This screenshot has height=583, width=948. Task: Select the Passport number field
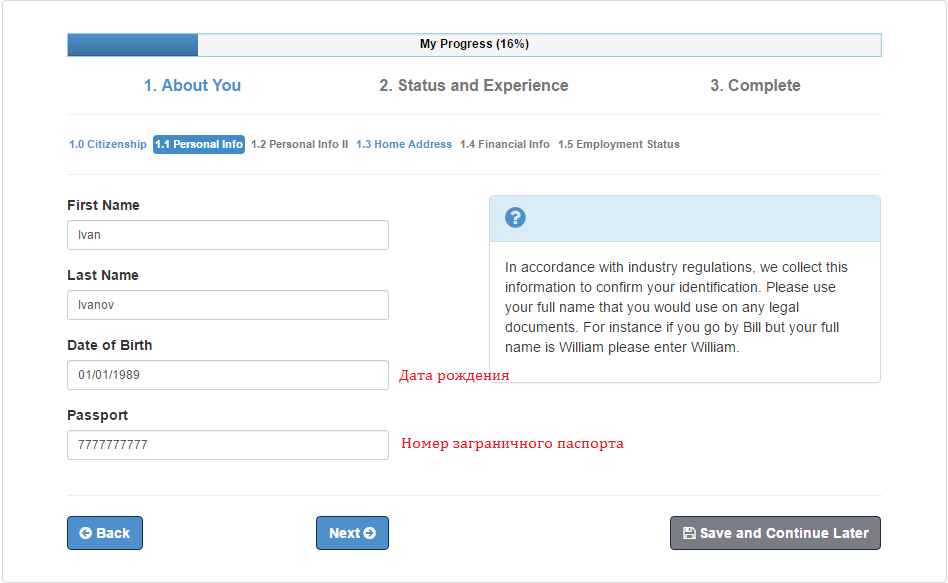click(228, 445)
